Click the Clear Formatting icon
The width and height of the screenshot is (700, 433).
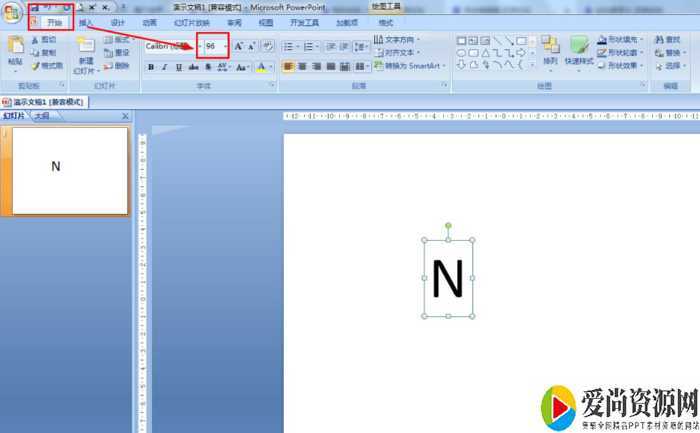pos(268,46)
